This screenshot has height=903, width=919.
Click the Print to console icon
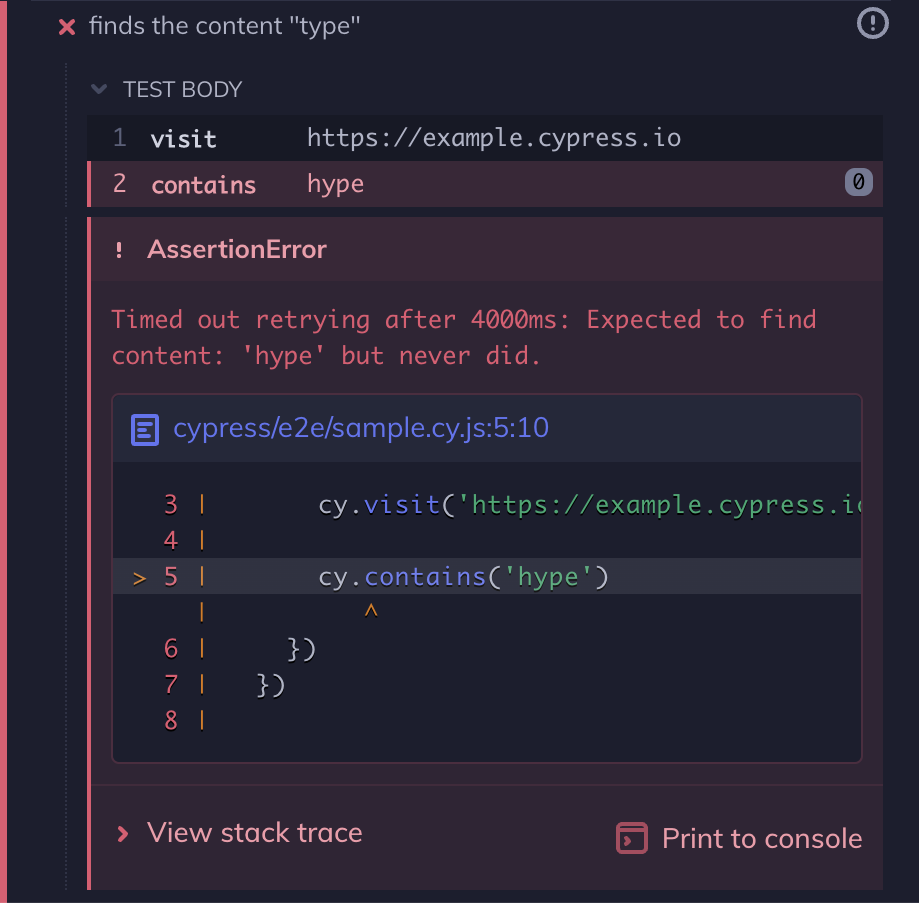pos(632,839)
